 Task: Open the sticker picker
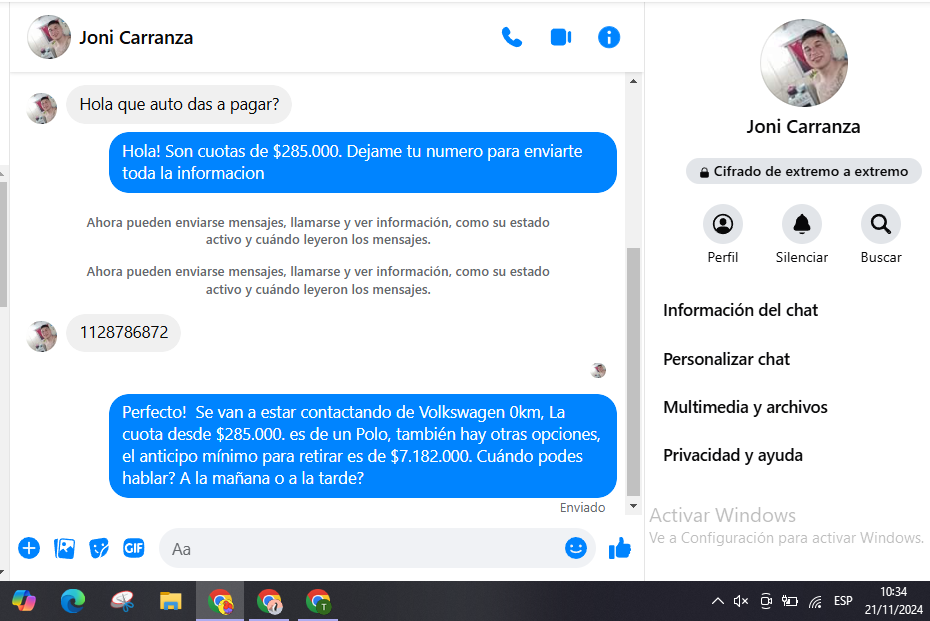[99, 548]
